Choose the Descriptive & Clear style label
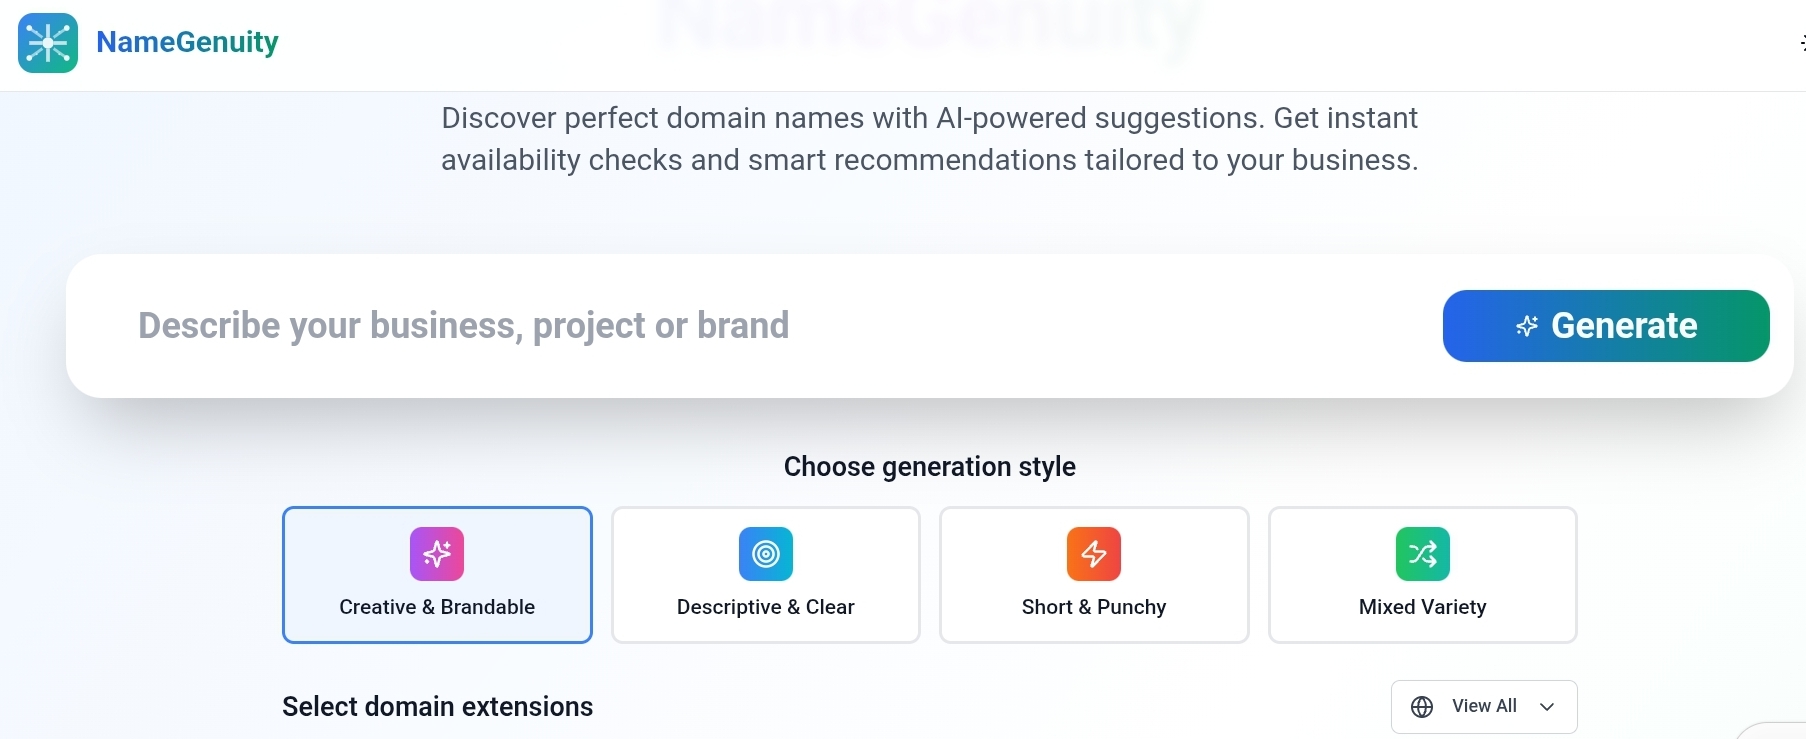The width and height of the screenshot is (1806, 739). [x=766, y=607]
